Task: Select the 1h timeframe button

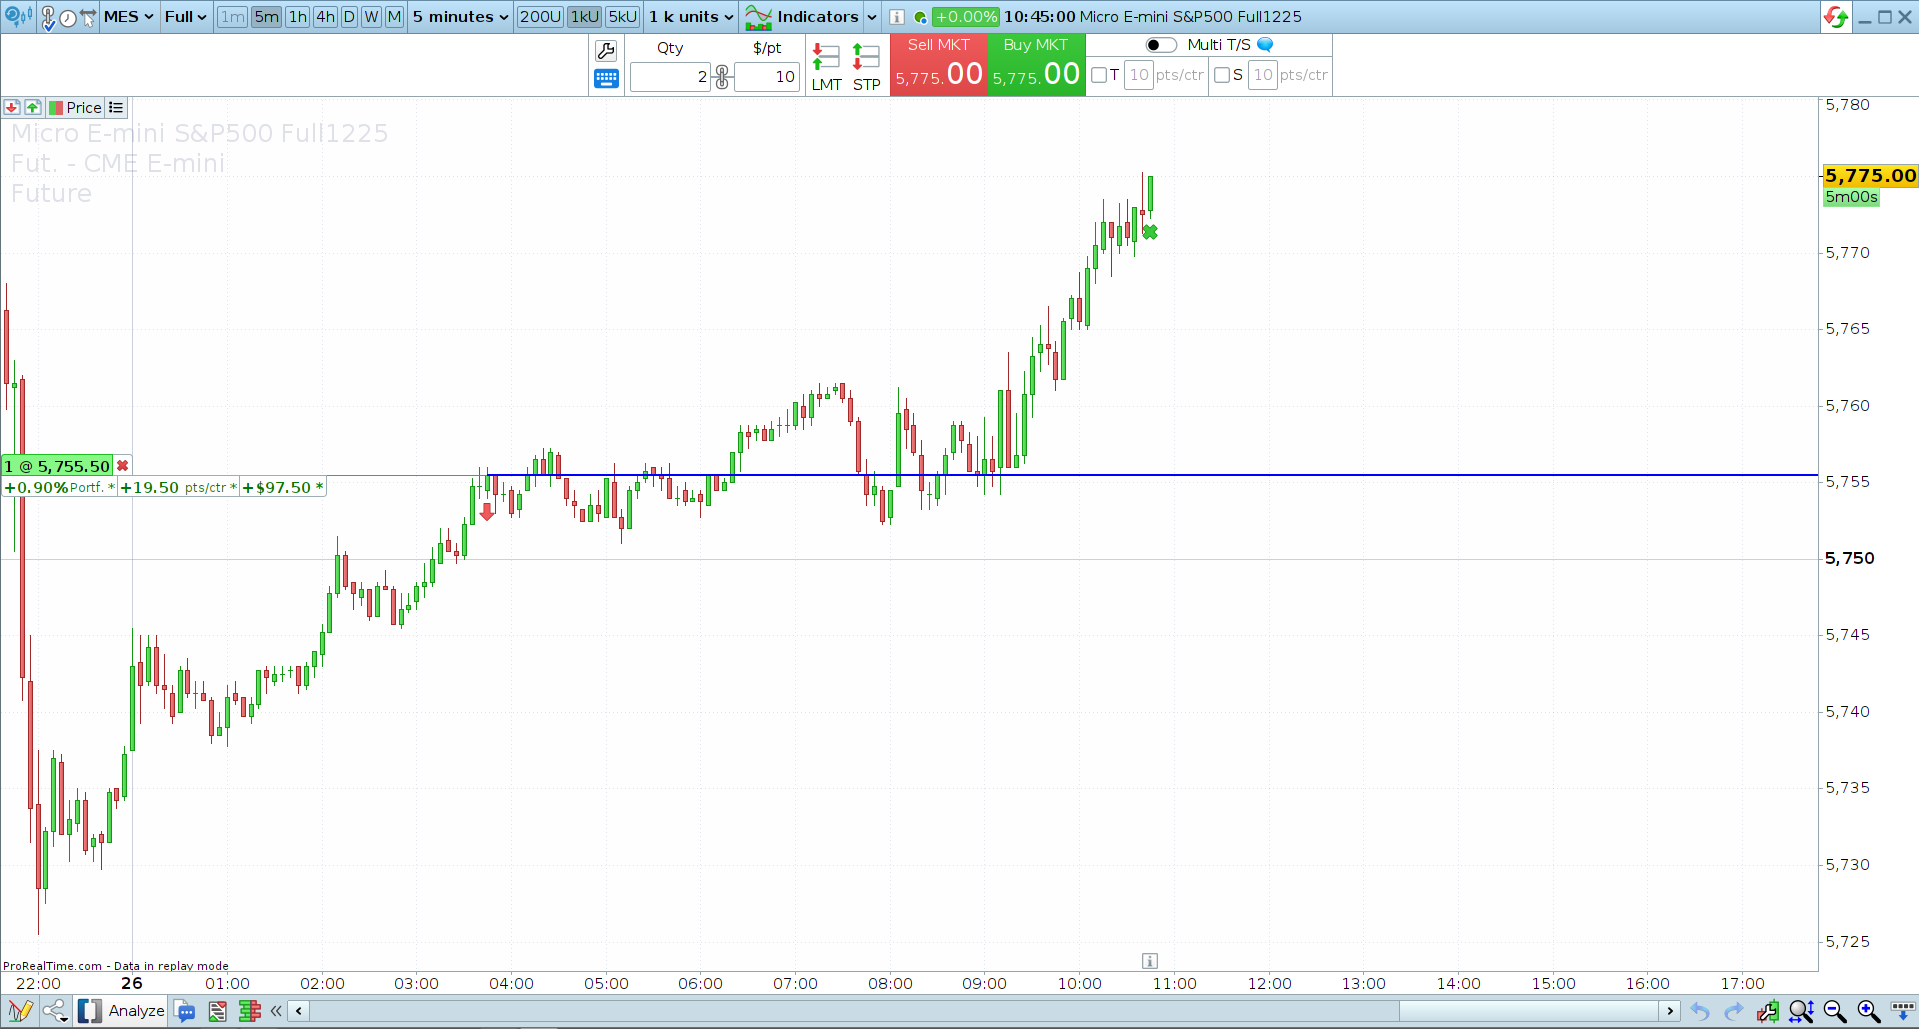Action: click(x=298, y=17)
